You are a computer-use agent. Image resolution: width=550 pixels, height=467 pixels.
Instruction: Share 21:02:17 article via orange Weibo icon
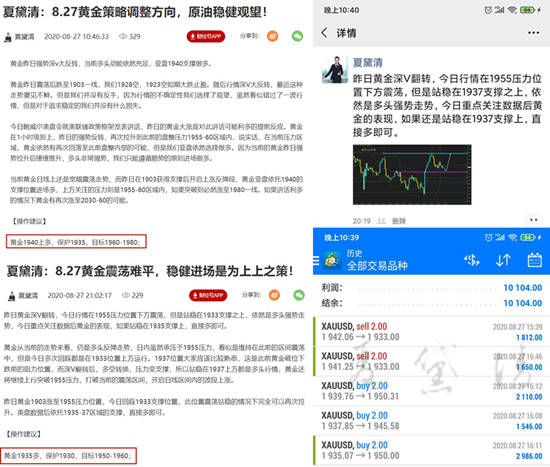[274, 295]
